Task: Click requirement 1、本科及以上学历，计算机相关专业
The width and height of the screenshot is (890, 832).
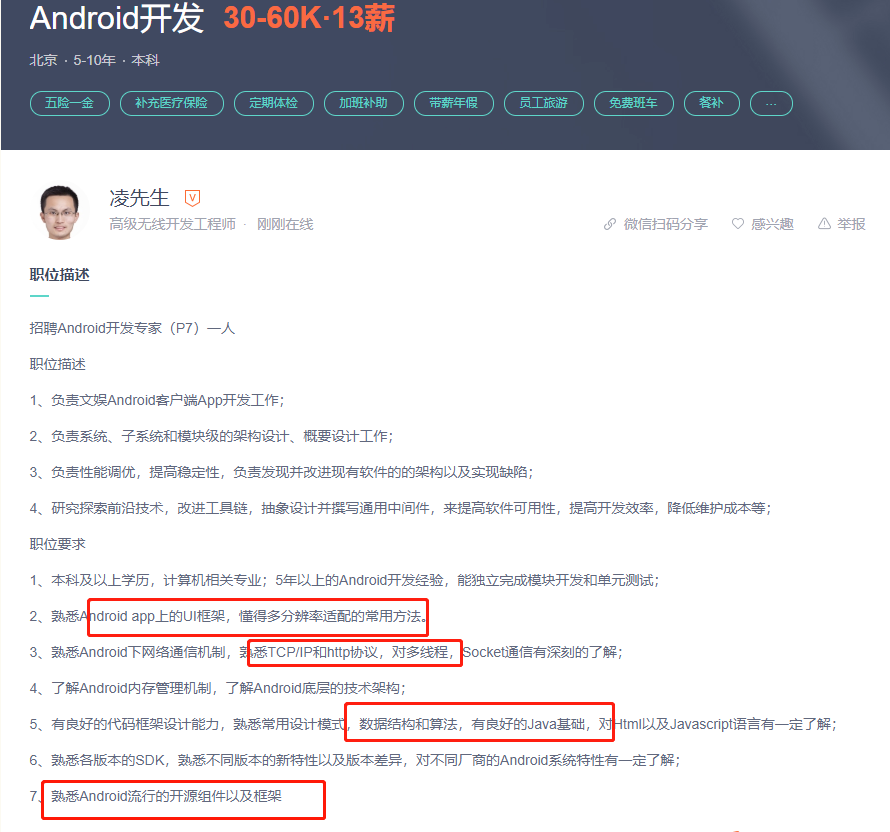Action: tap(344, 580)
